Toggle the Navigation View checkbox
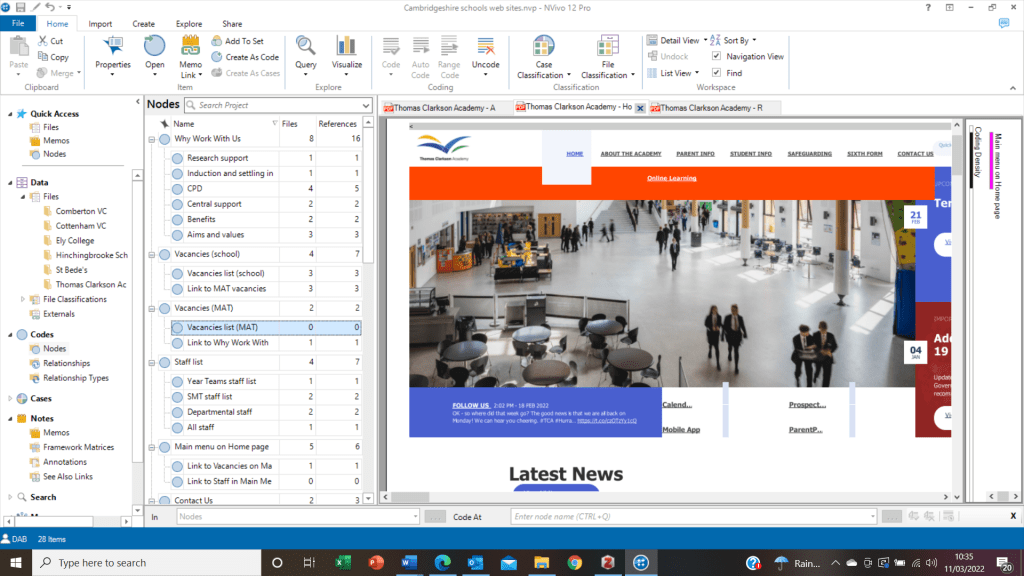 [x=716, y=57]
